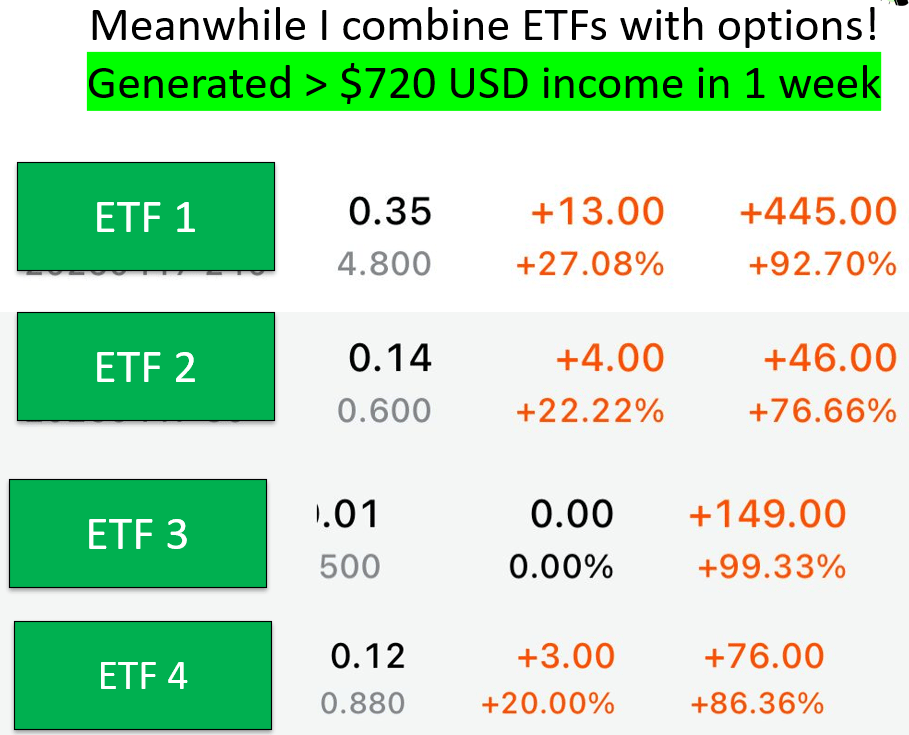The width and height of the screenshot is (909, 735).
Task: Click the ETF 1 green label box
Action: coord(146,217)
